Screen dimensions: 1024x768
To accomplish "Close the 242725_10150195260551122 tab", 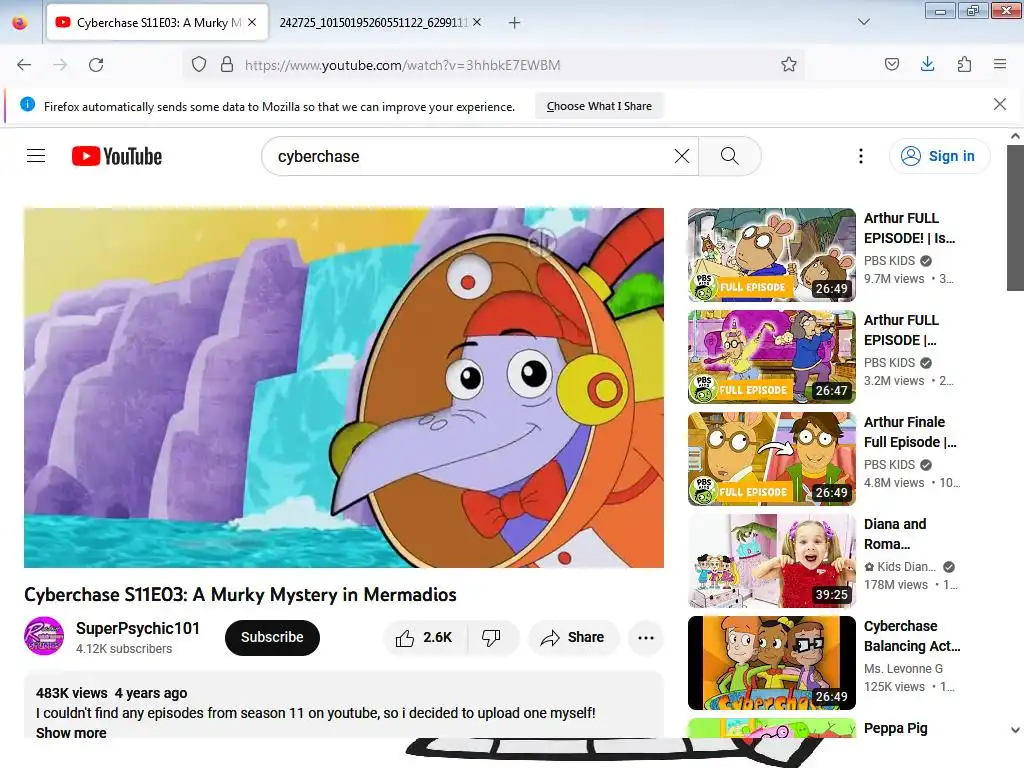I will (477, 22).
